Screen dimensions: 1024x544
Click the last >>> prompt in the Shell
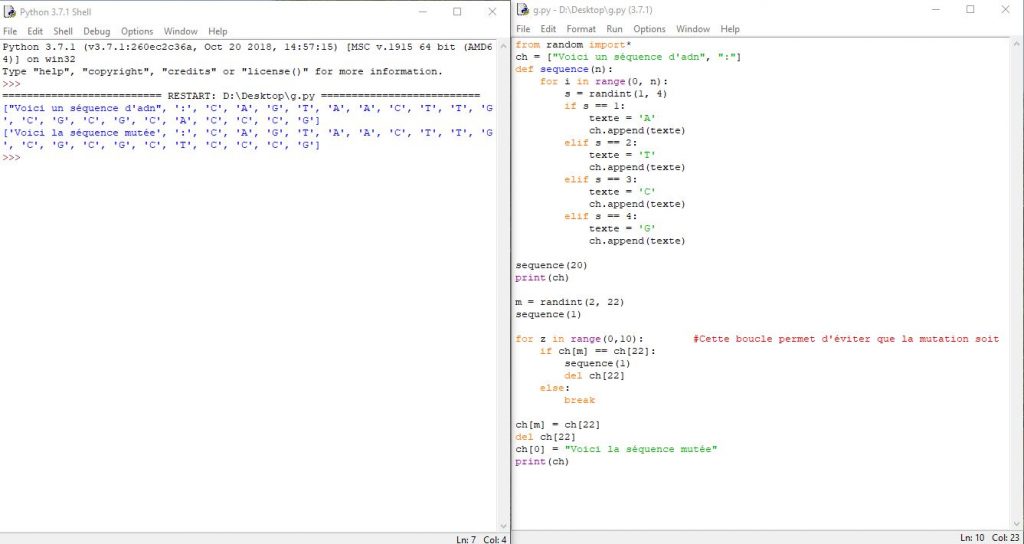(11, 157)
